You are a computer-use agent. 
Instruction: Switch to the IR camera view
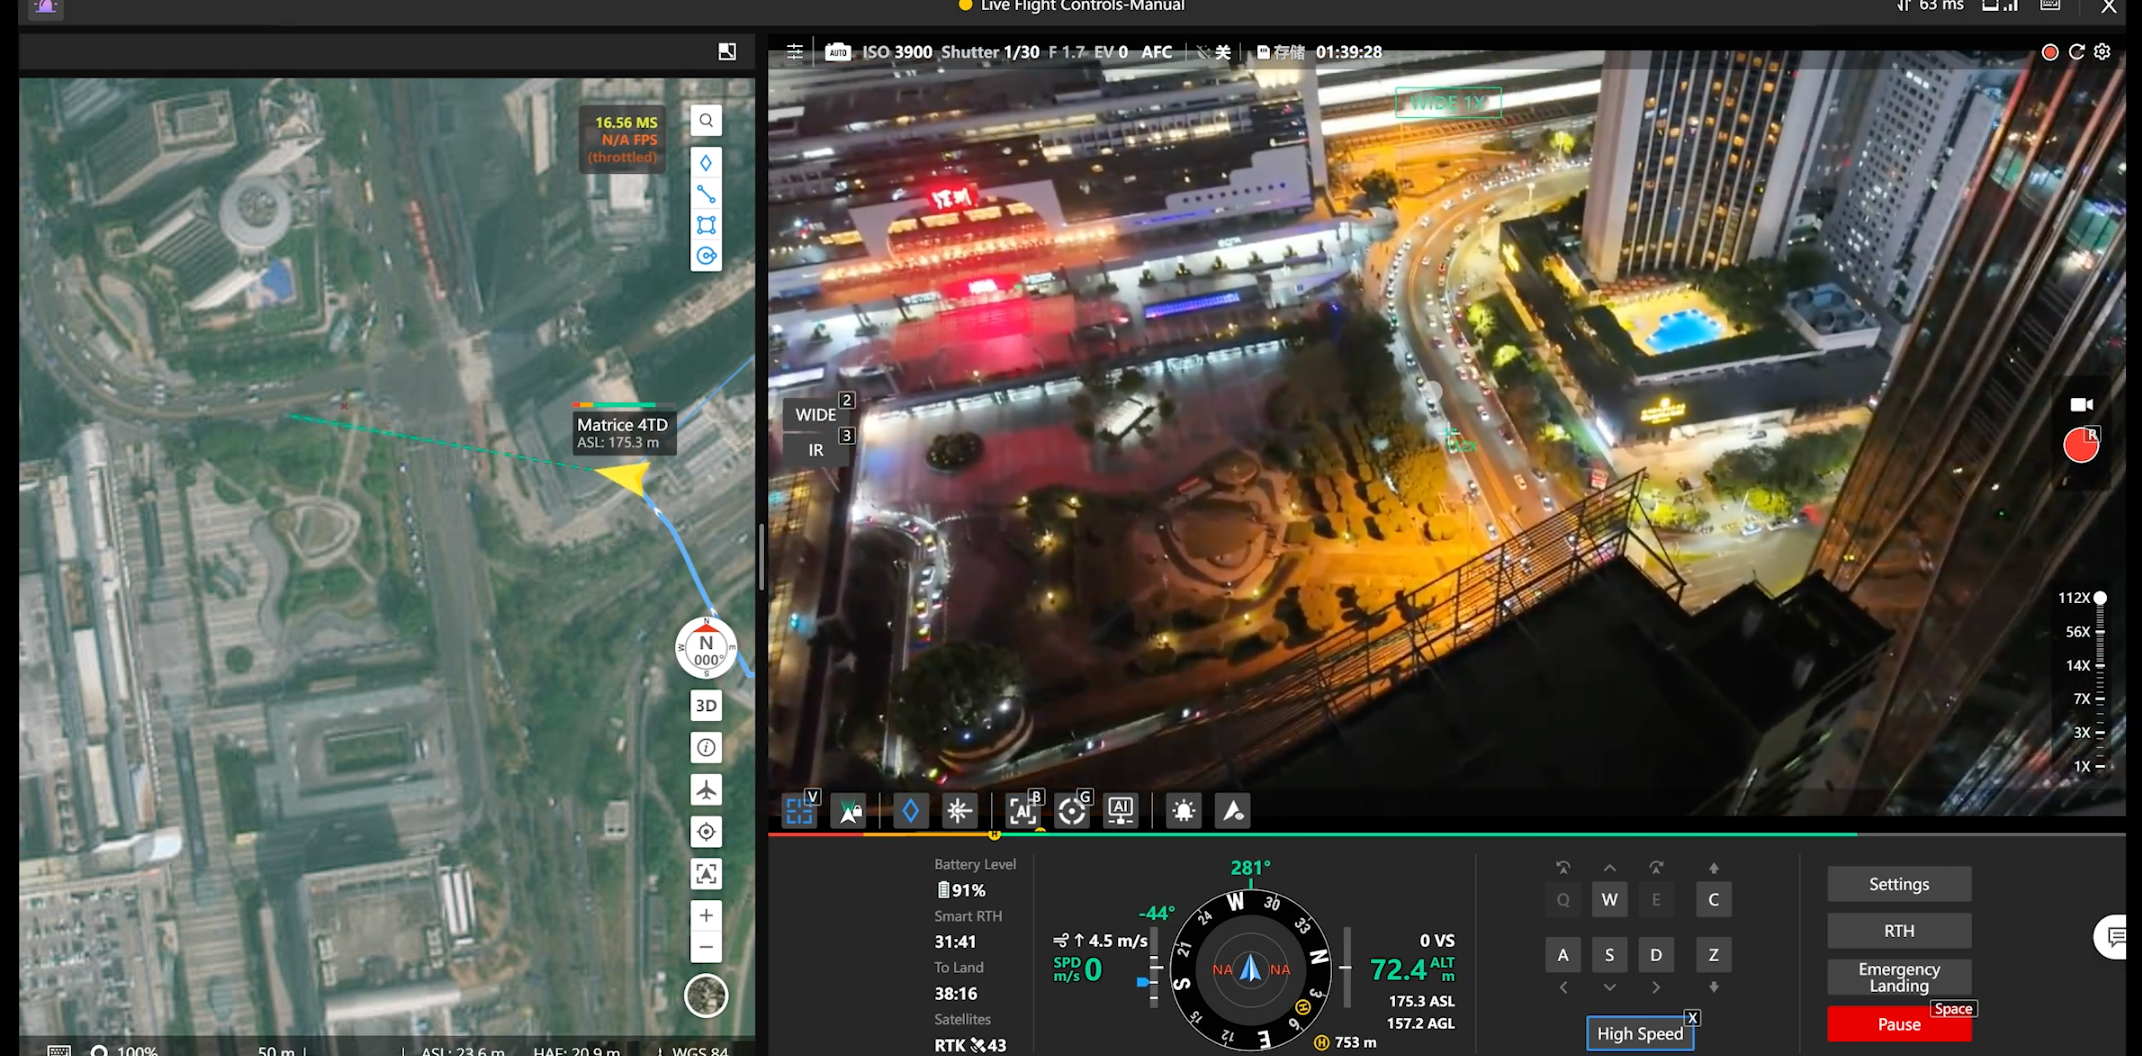pyautogui.click(x=816, y=450)
